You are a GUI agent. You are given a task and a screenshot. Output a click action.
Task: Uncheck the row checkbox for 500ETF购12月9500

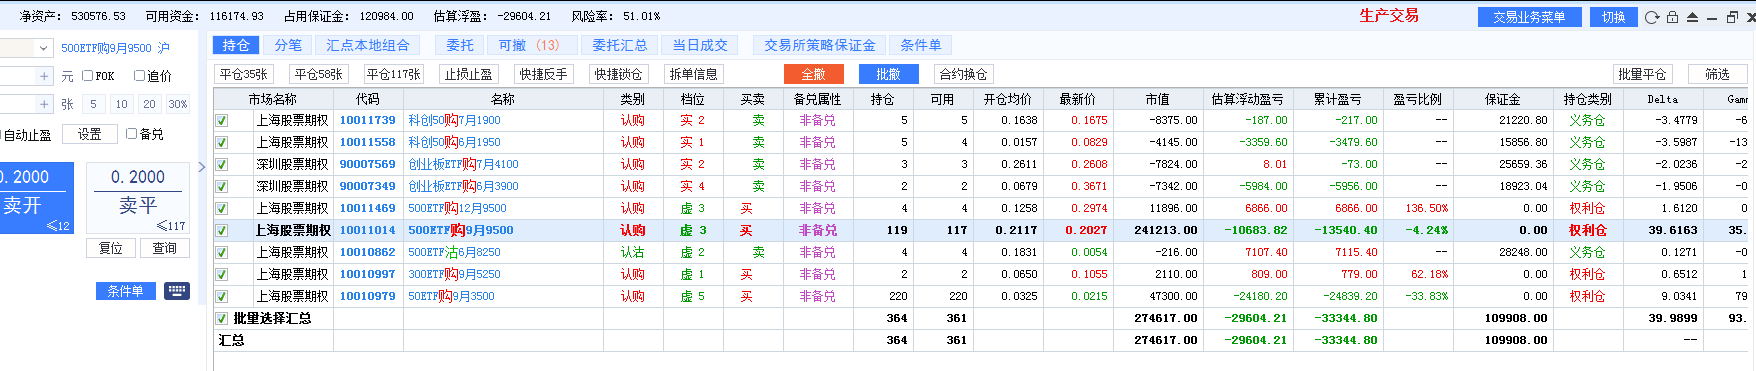[x=222, y=208]
